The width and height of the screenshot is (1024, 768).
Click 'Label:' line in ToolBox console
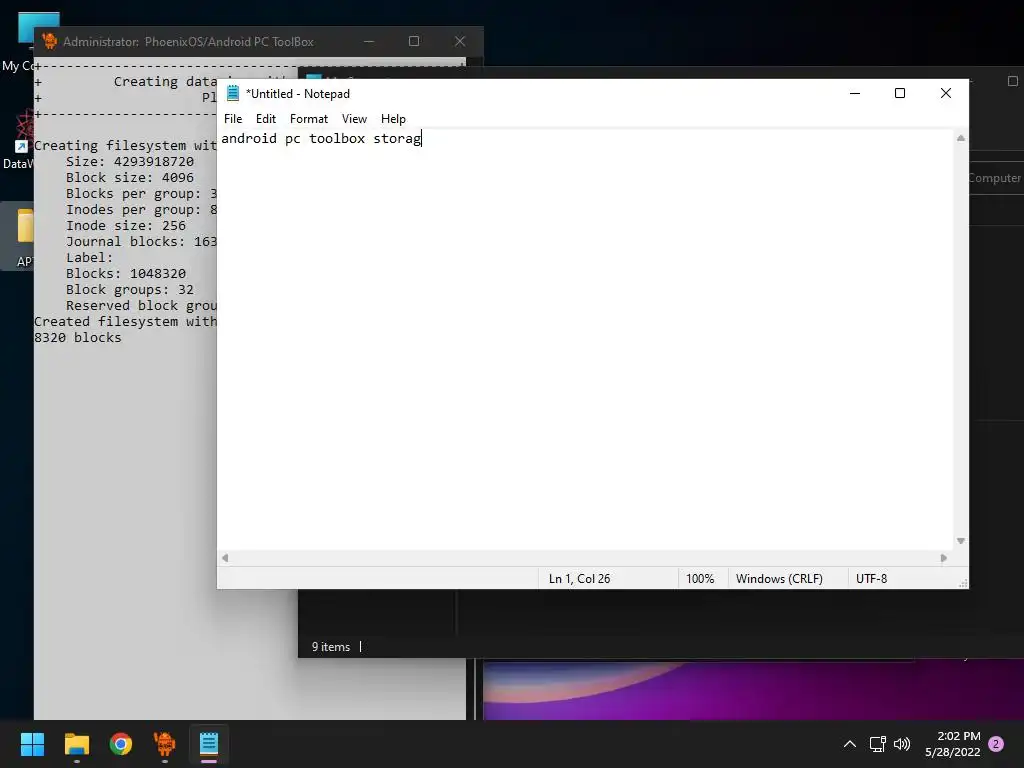coord(89,257)
